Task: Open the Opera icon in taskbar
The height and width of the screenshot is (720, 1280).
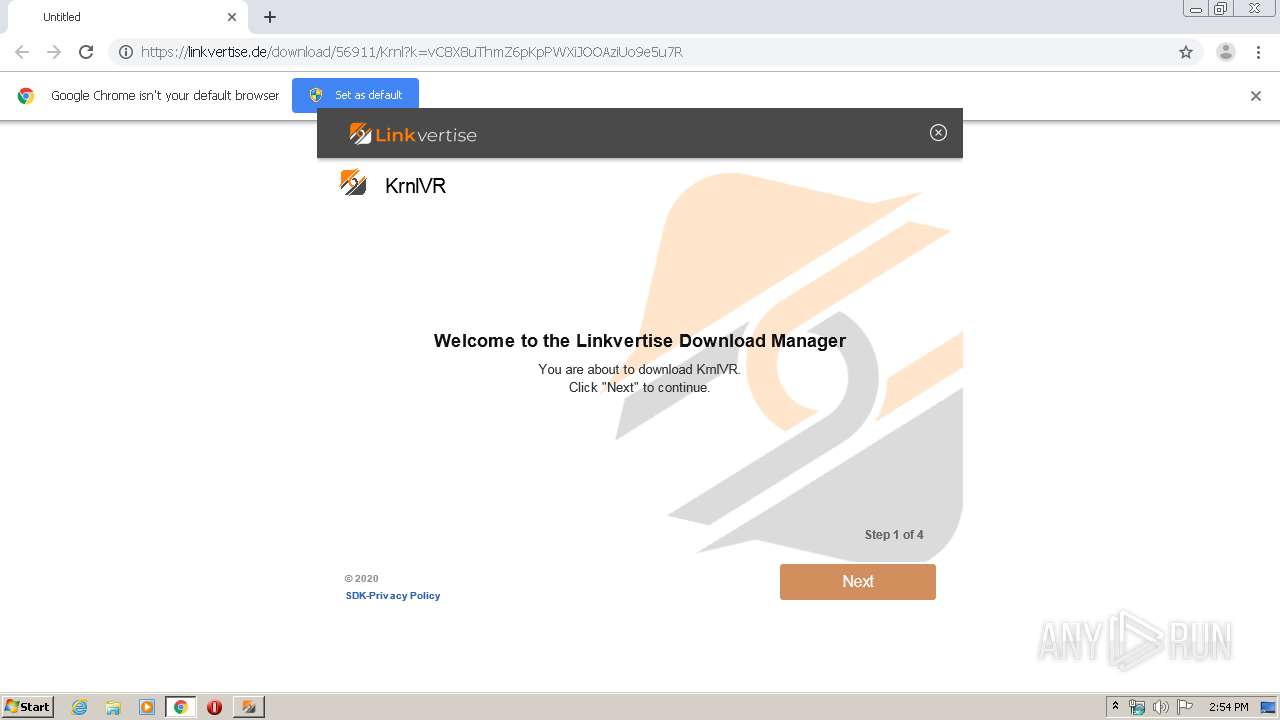Action: click(214, 707)
